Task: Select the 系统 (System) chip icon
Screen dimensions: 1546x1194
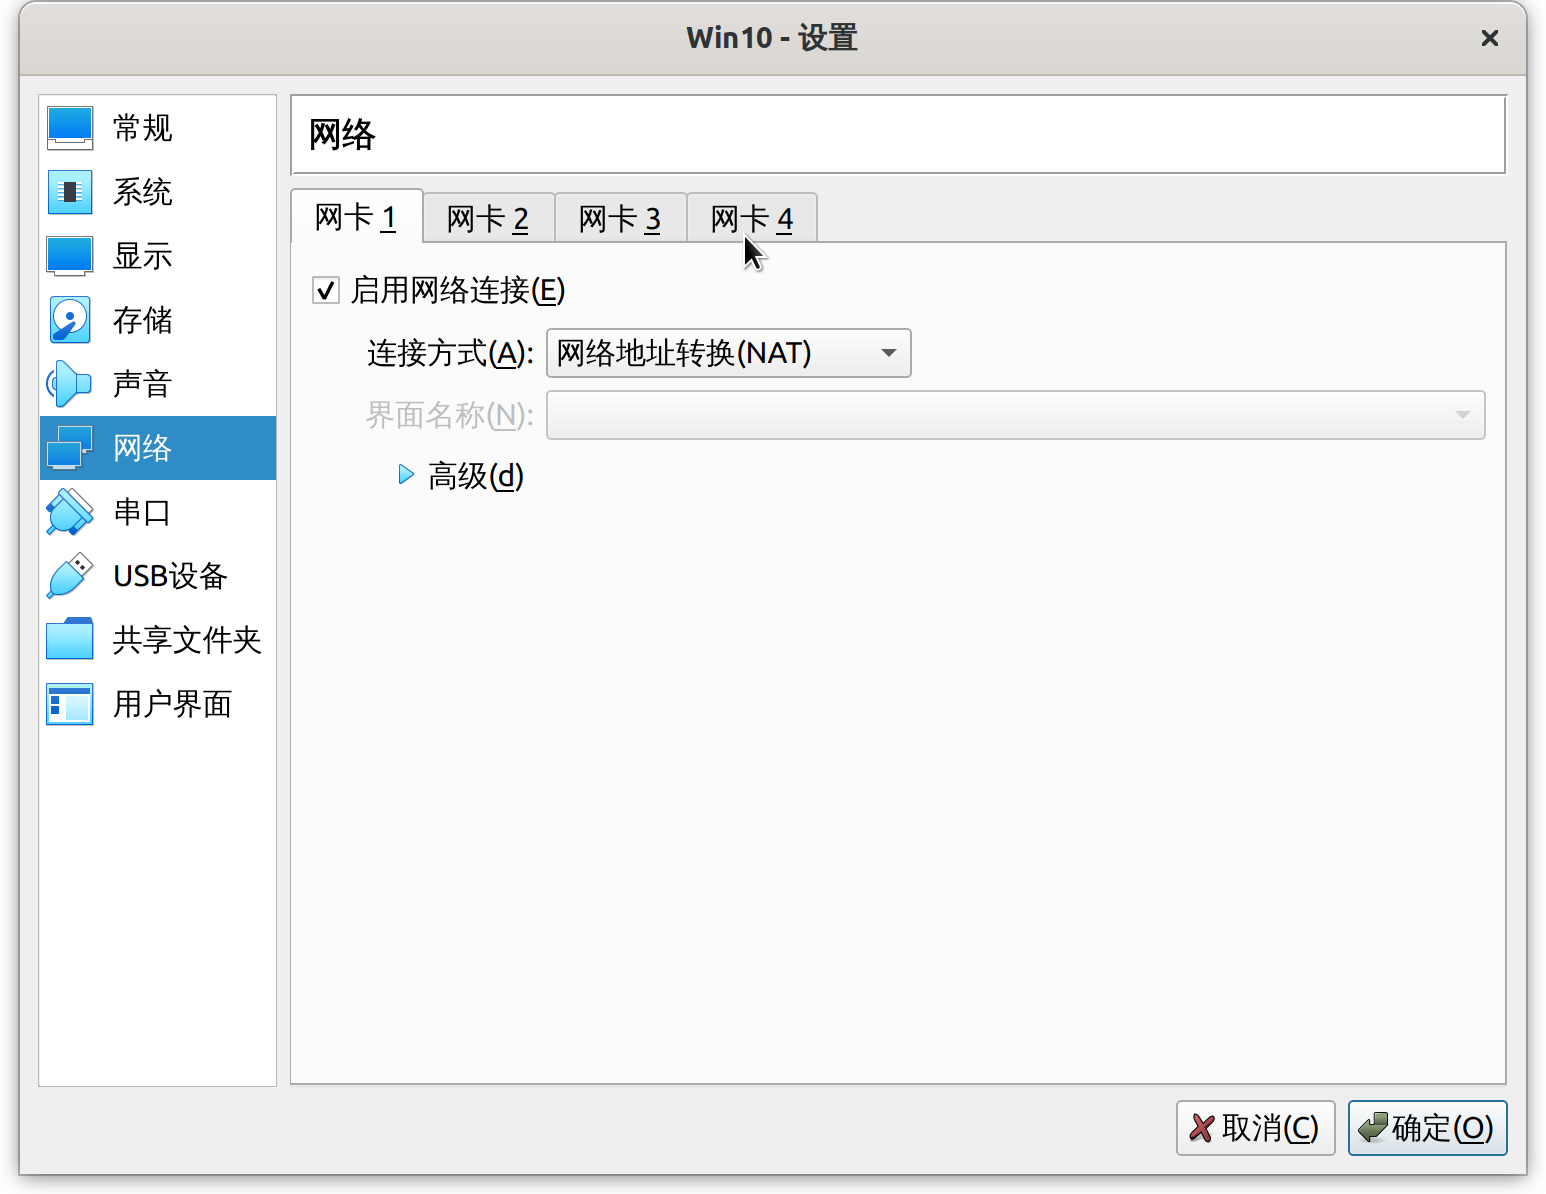Action: (x=70, y=192)
